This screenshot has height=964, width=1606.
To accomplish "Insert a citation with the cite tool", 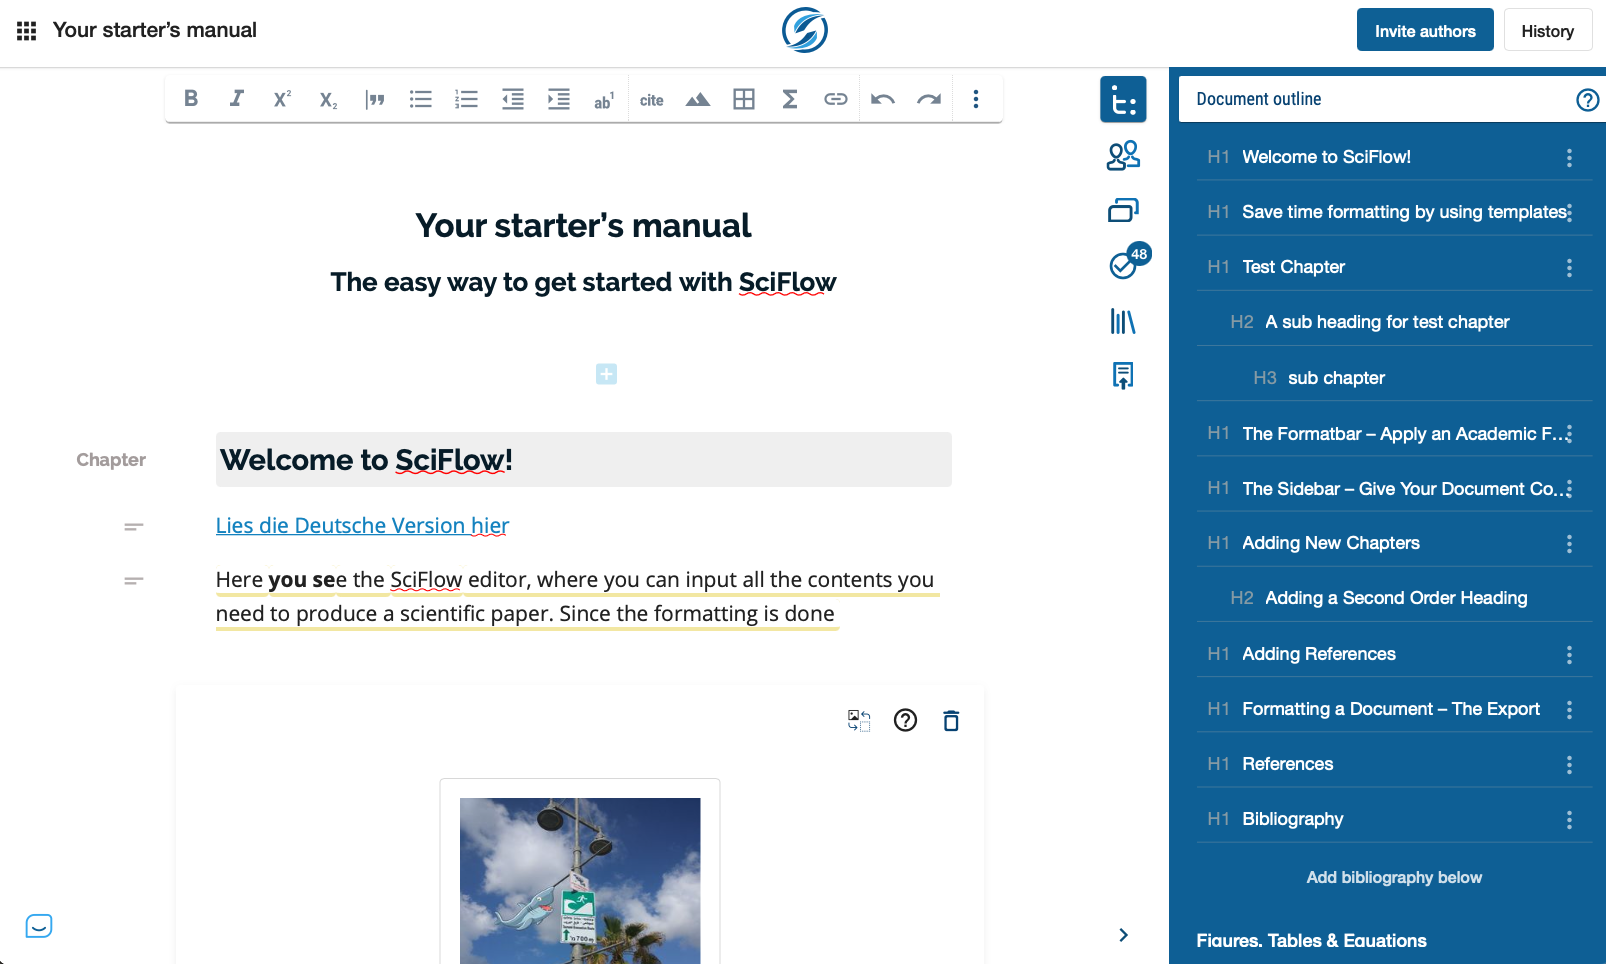I will point(652,98).
